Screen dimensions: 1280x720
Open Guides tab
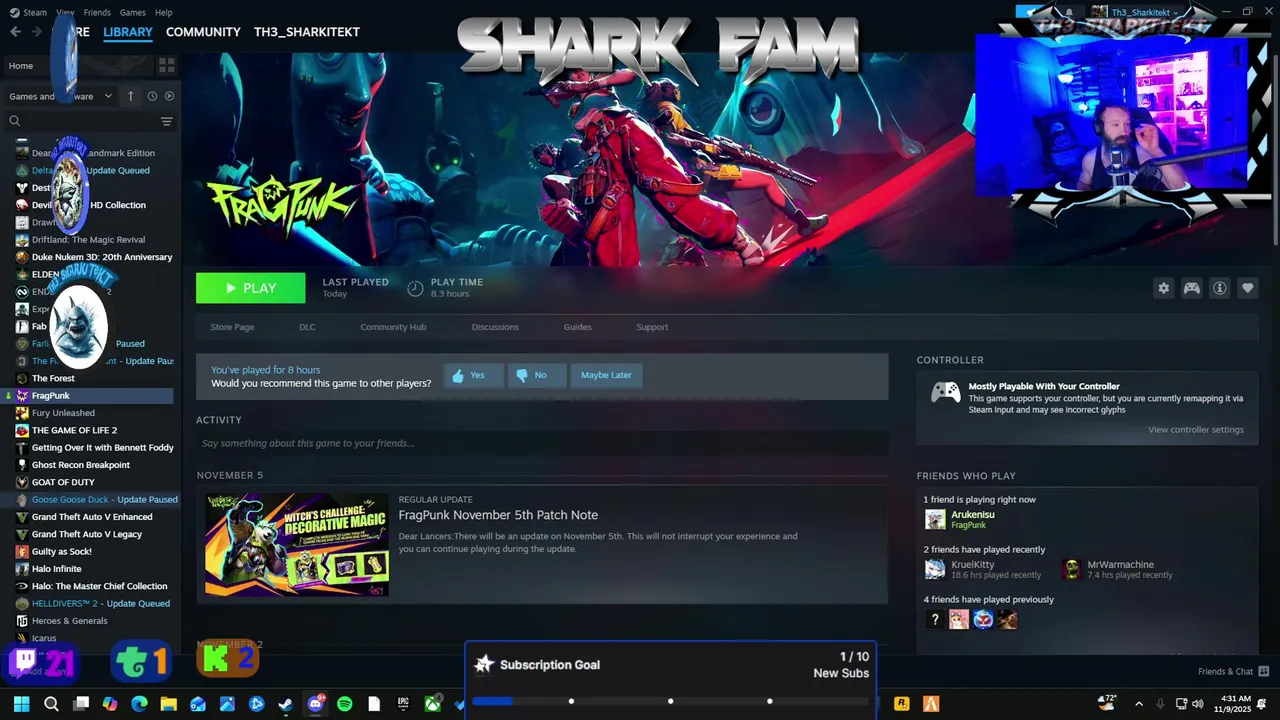coord(577,327)
